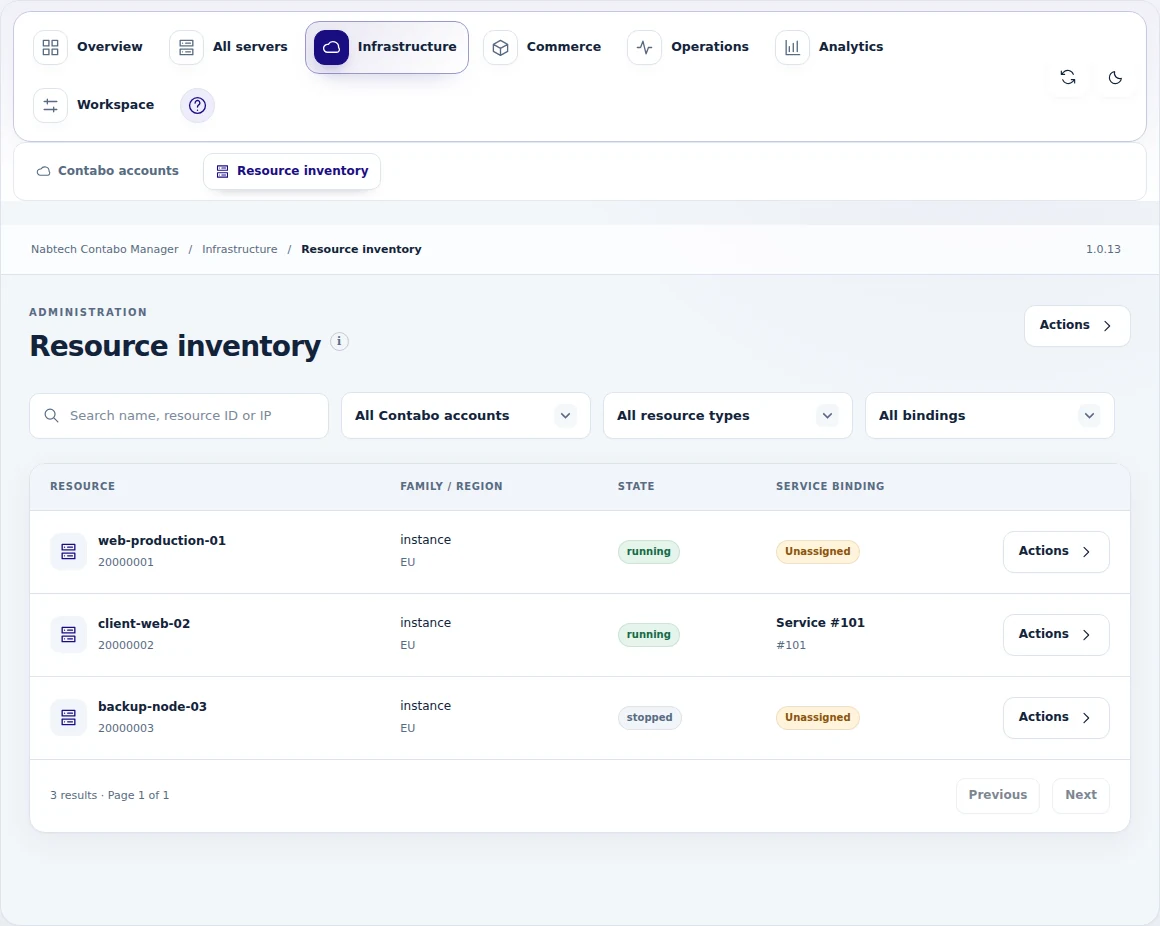The width and height of the screenshot is (1160, 926).
Task: Click the stopped state badge
Action: [x=650, y=717]
